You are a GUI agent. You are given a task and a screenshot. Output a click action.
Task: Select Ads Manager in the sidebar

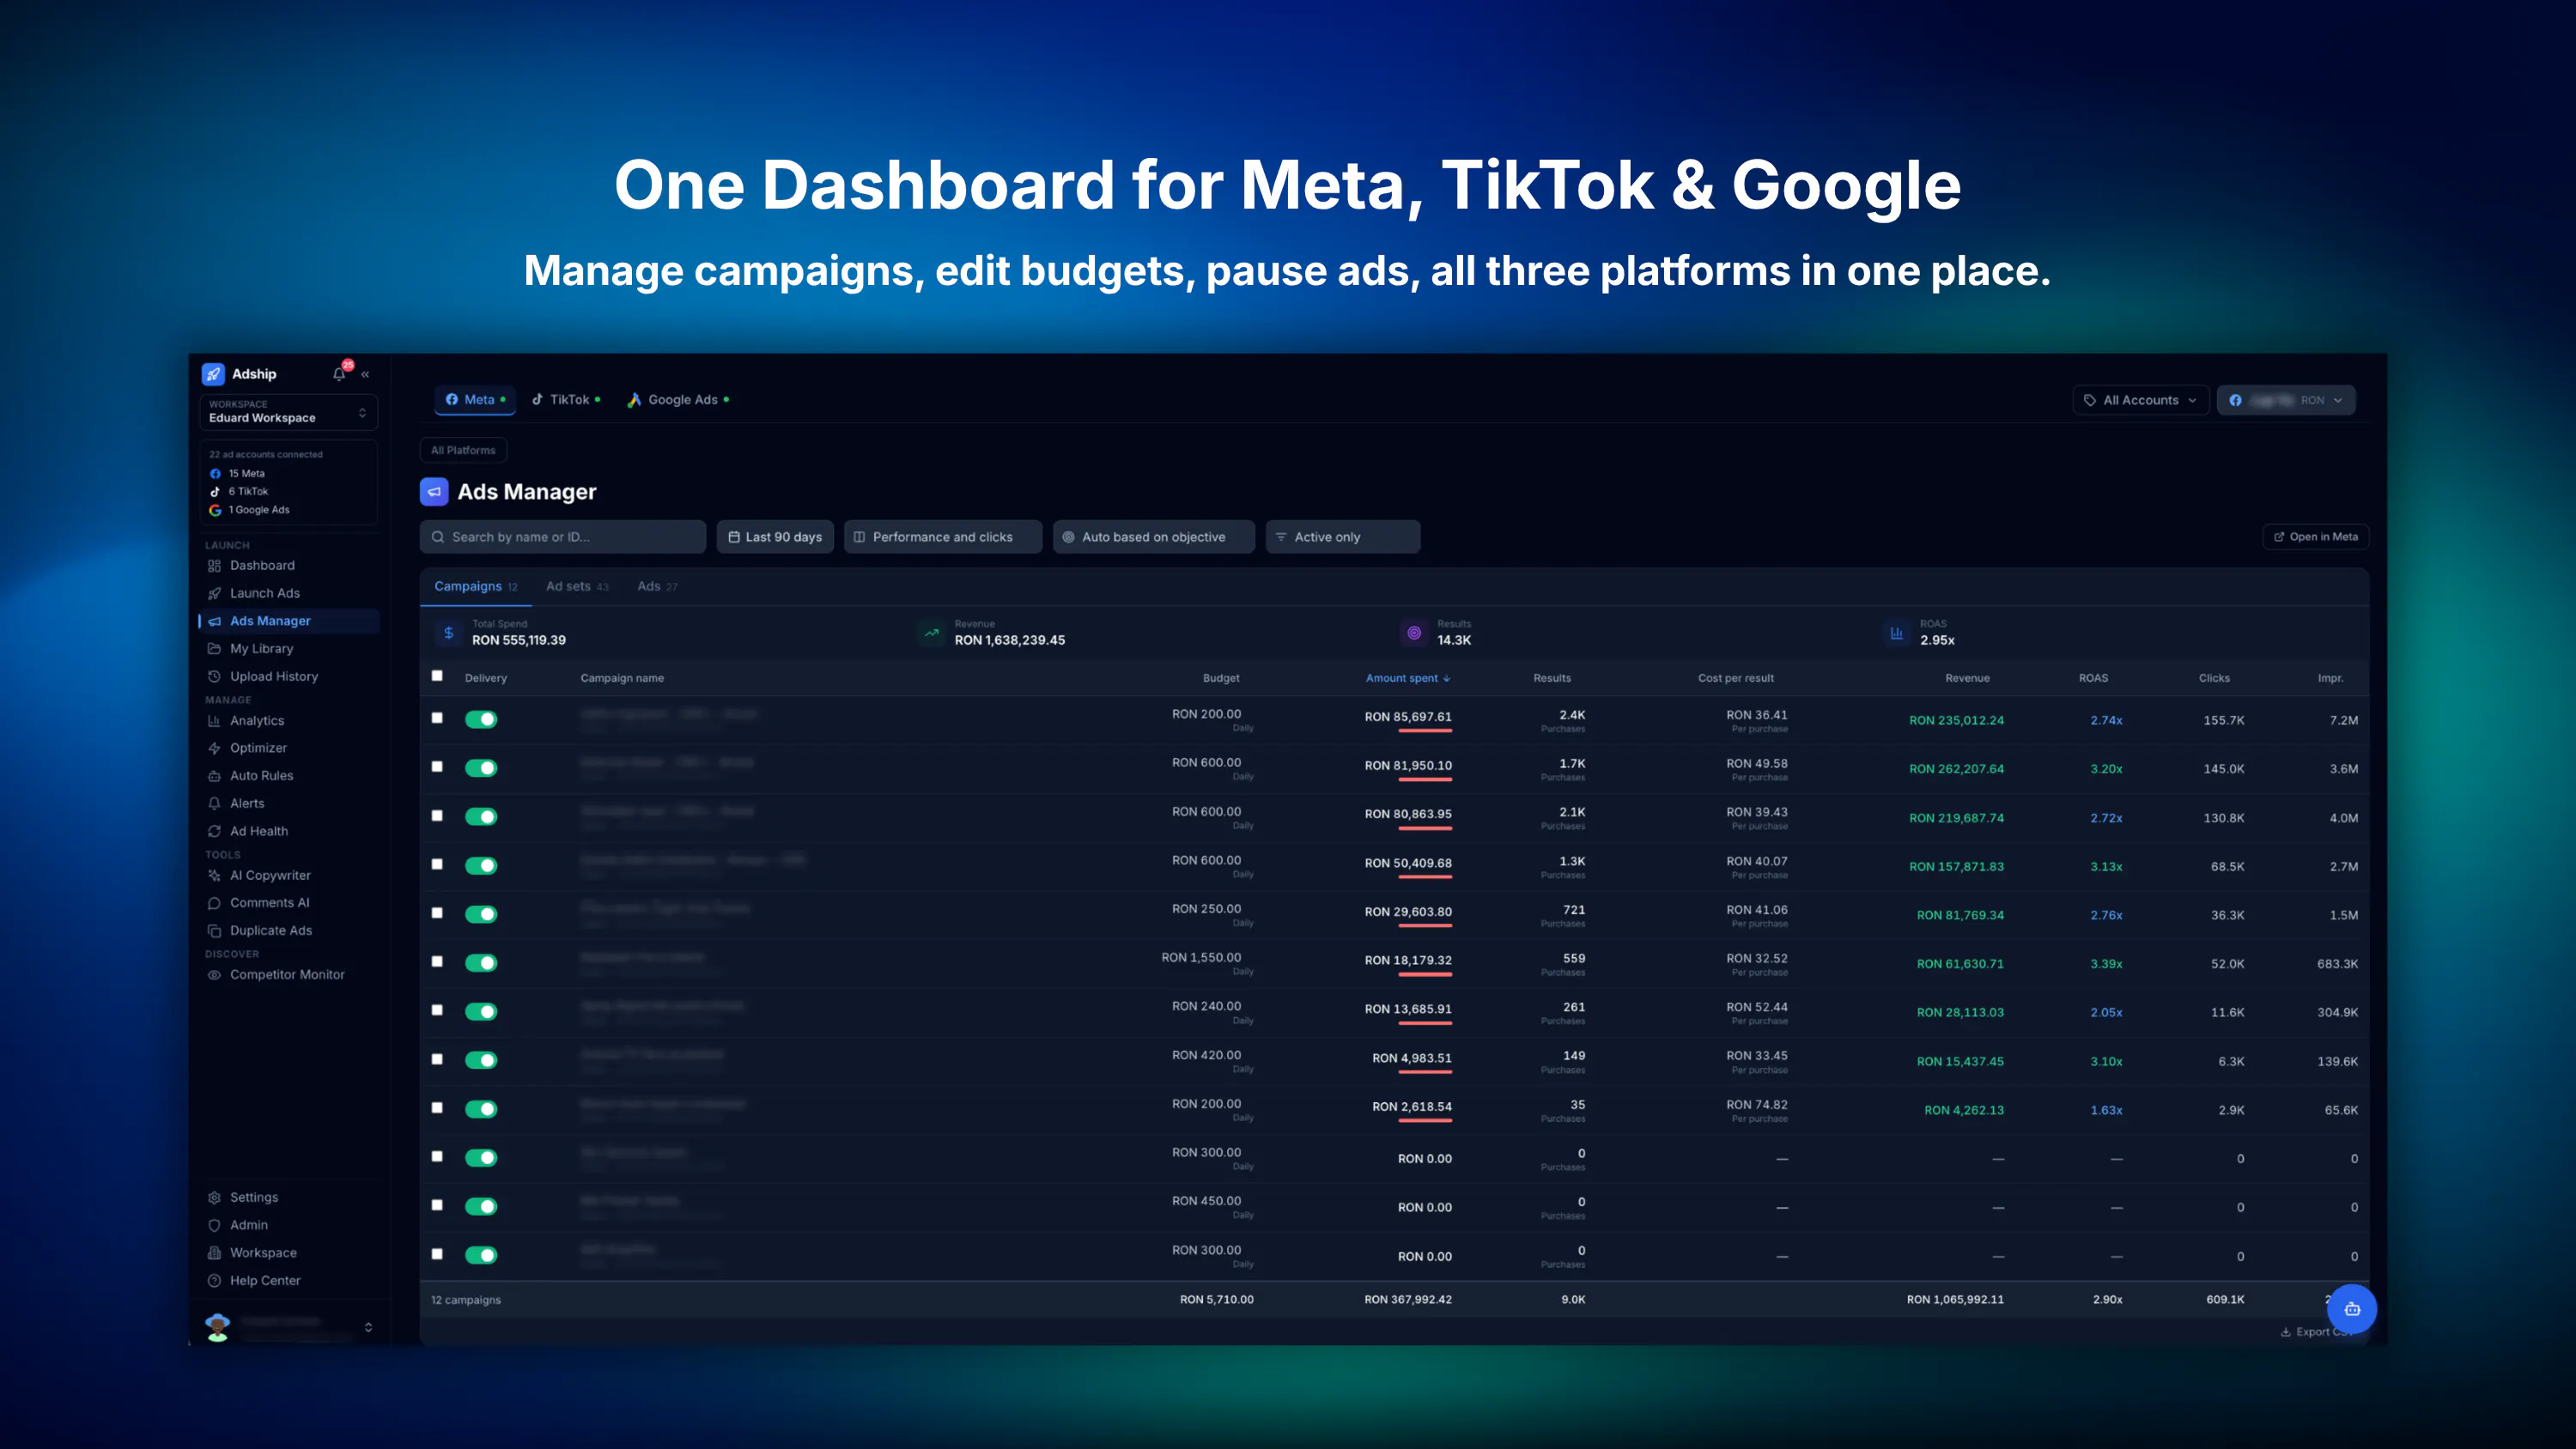coord(289,621)
